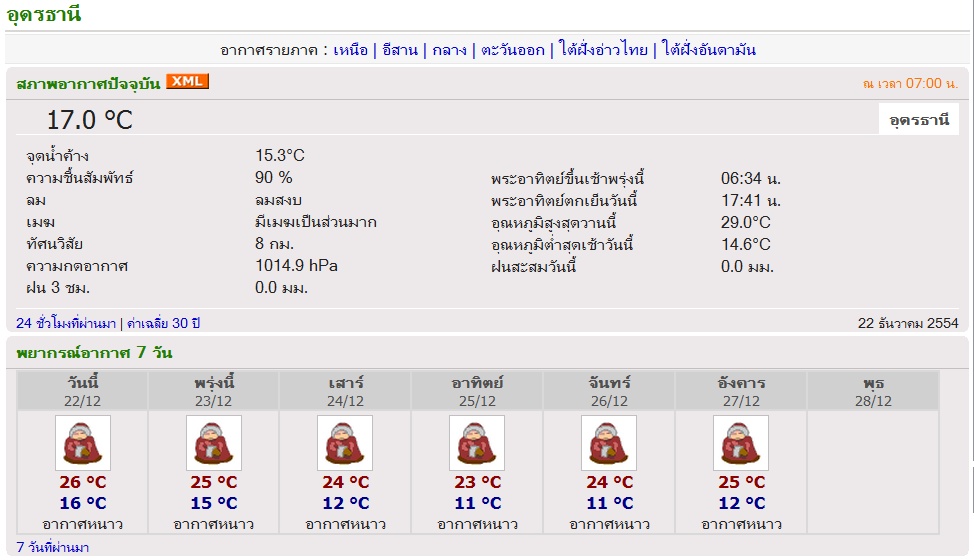
Task: Open the อีสาน regional weather link
Action: point(399,50)
